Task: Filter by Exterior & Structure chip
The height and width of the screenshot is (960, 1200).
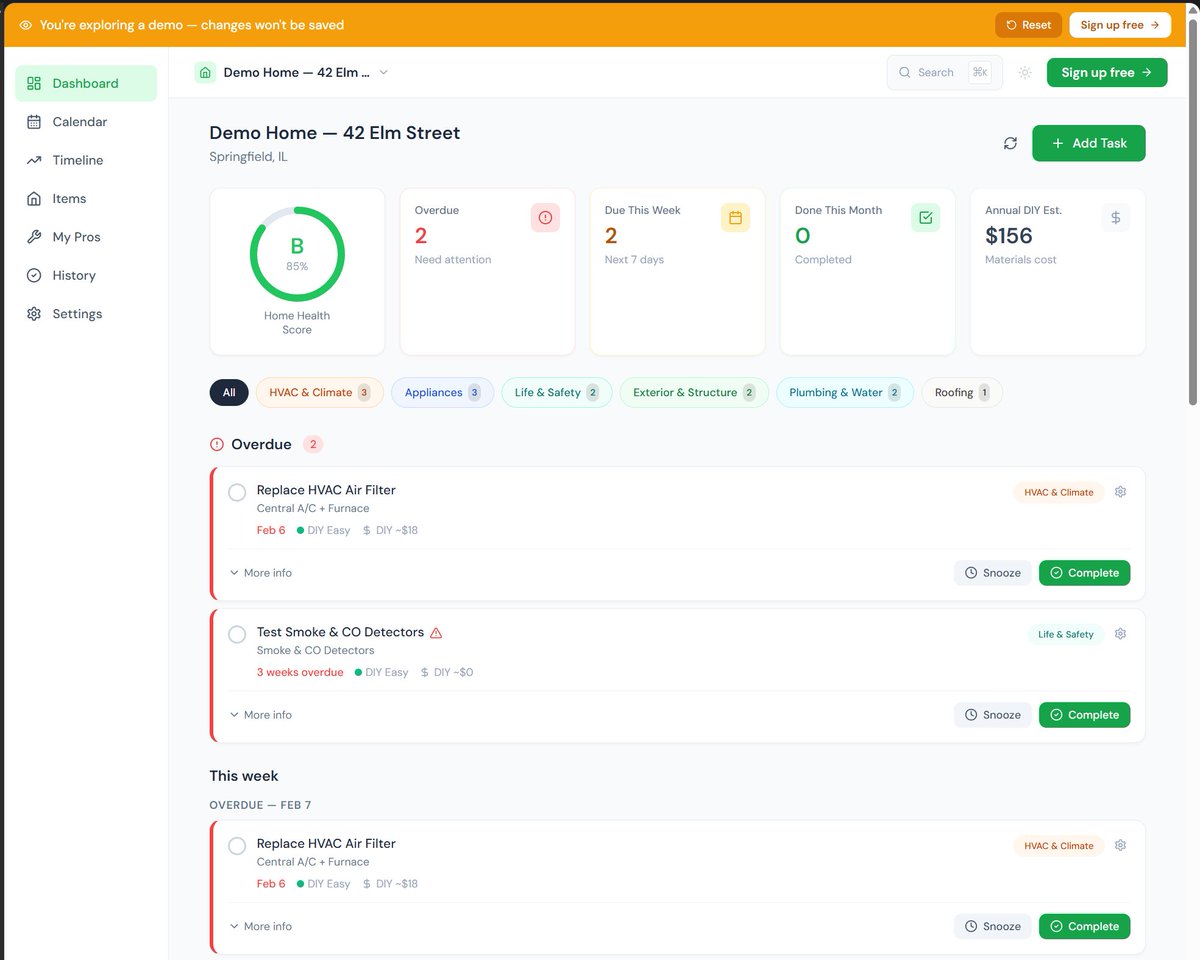Action: [x=694, y=392]
